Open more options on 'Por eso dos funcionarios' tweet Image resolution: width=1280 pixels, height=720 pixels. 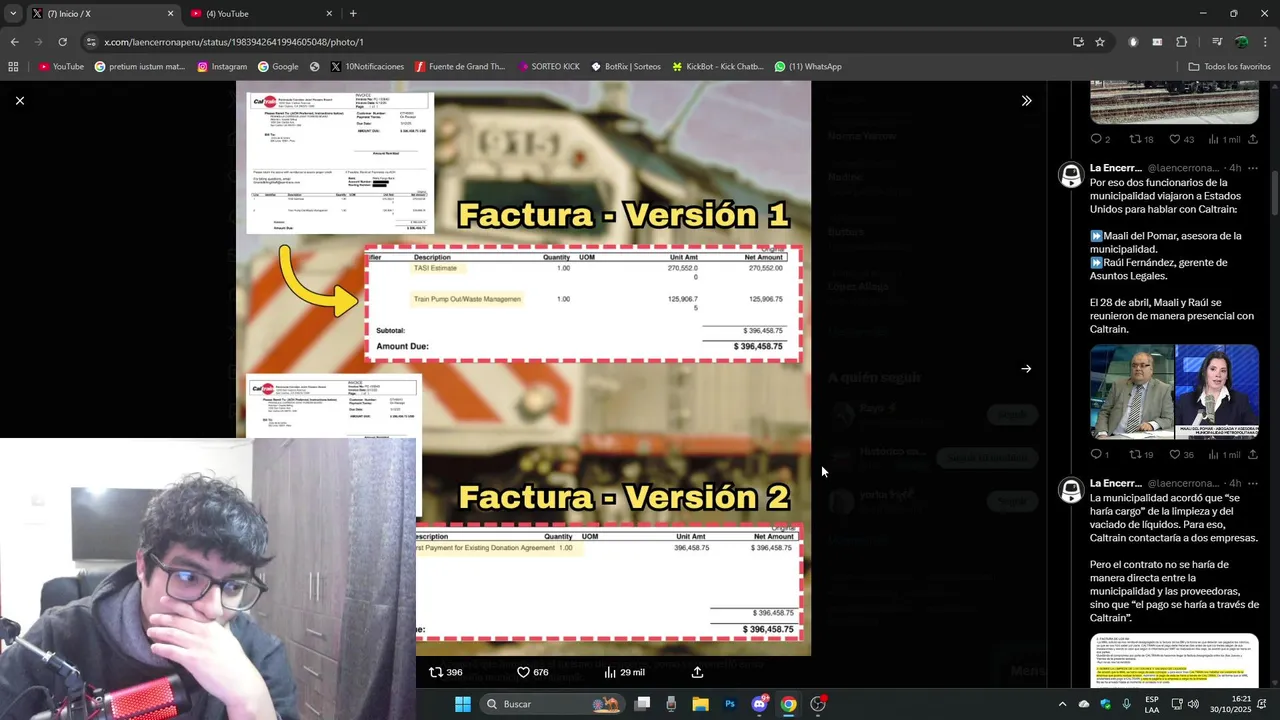(1253, 168)
